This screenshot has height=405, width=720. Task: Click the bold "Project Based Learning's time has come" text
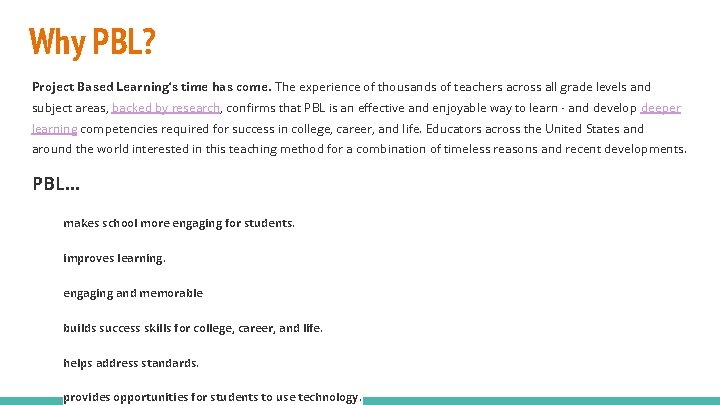(151, 87)
